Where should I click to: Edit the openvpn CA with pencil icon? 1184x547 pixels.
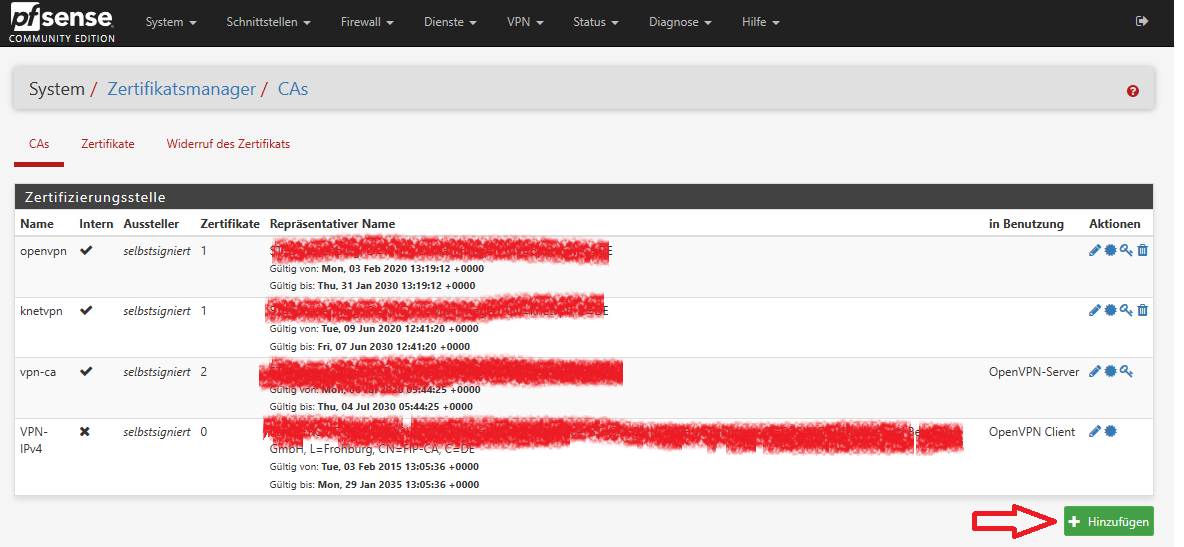(x=1094, y=251)
